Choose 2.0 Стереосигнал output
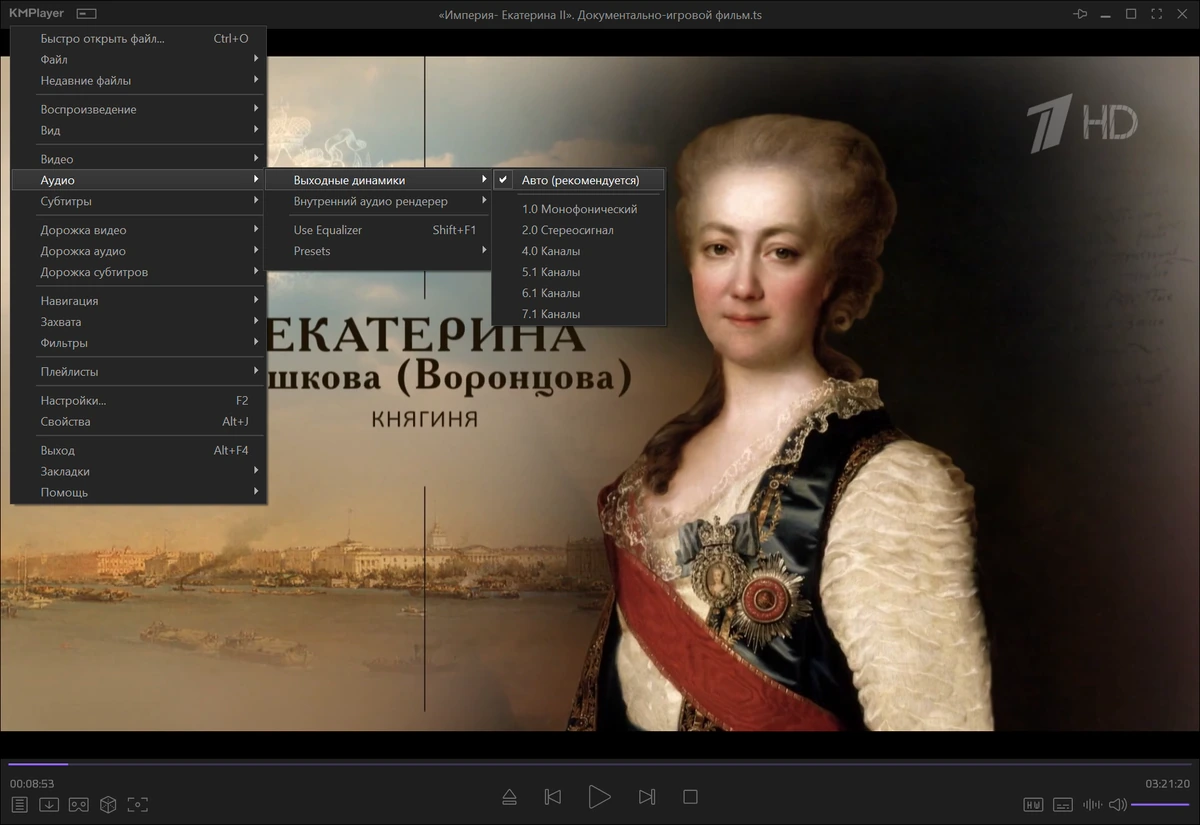The height and width of the screenshot is (825, 1200). 579,230
